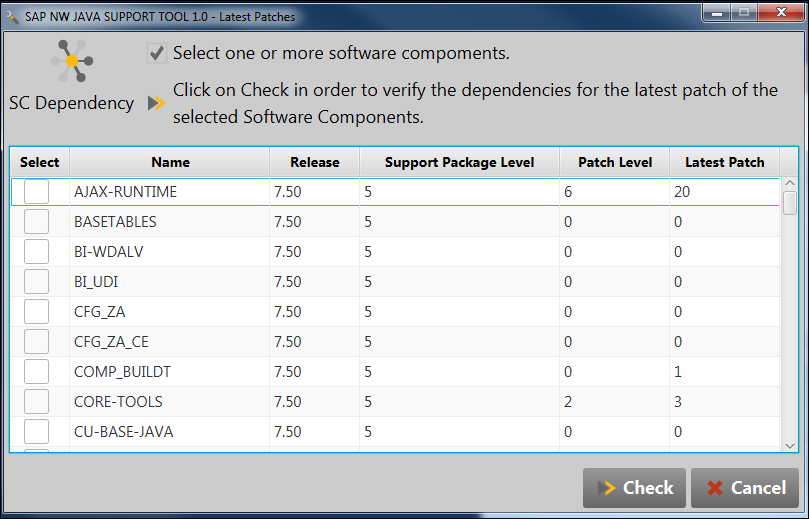The width and height of the screenshot is (809, 519).
Task: Click the Cancel button
Action: point(745,488)
